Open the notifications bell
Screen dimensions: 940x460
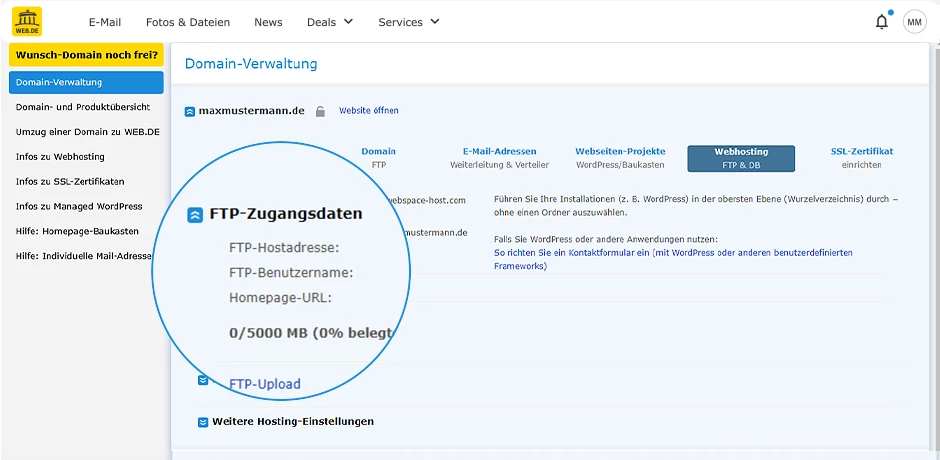pos(881,22)
